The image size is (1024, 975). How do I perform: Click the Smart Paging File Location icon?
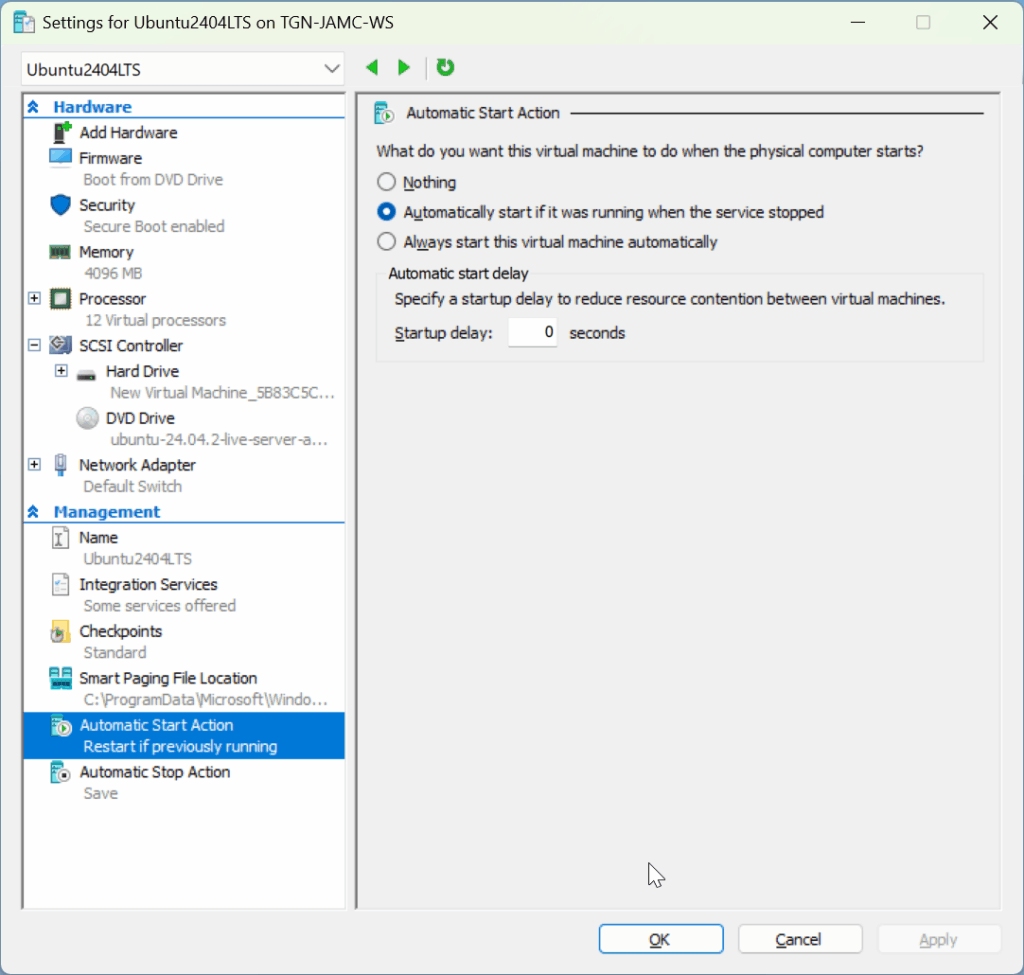point(61,679)
